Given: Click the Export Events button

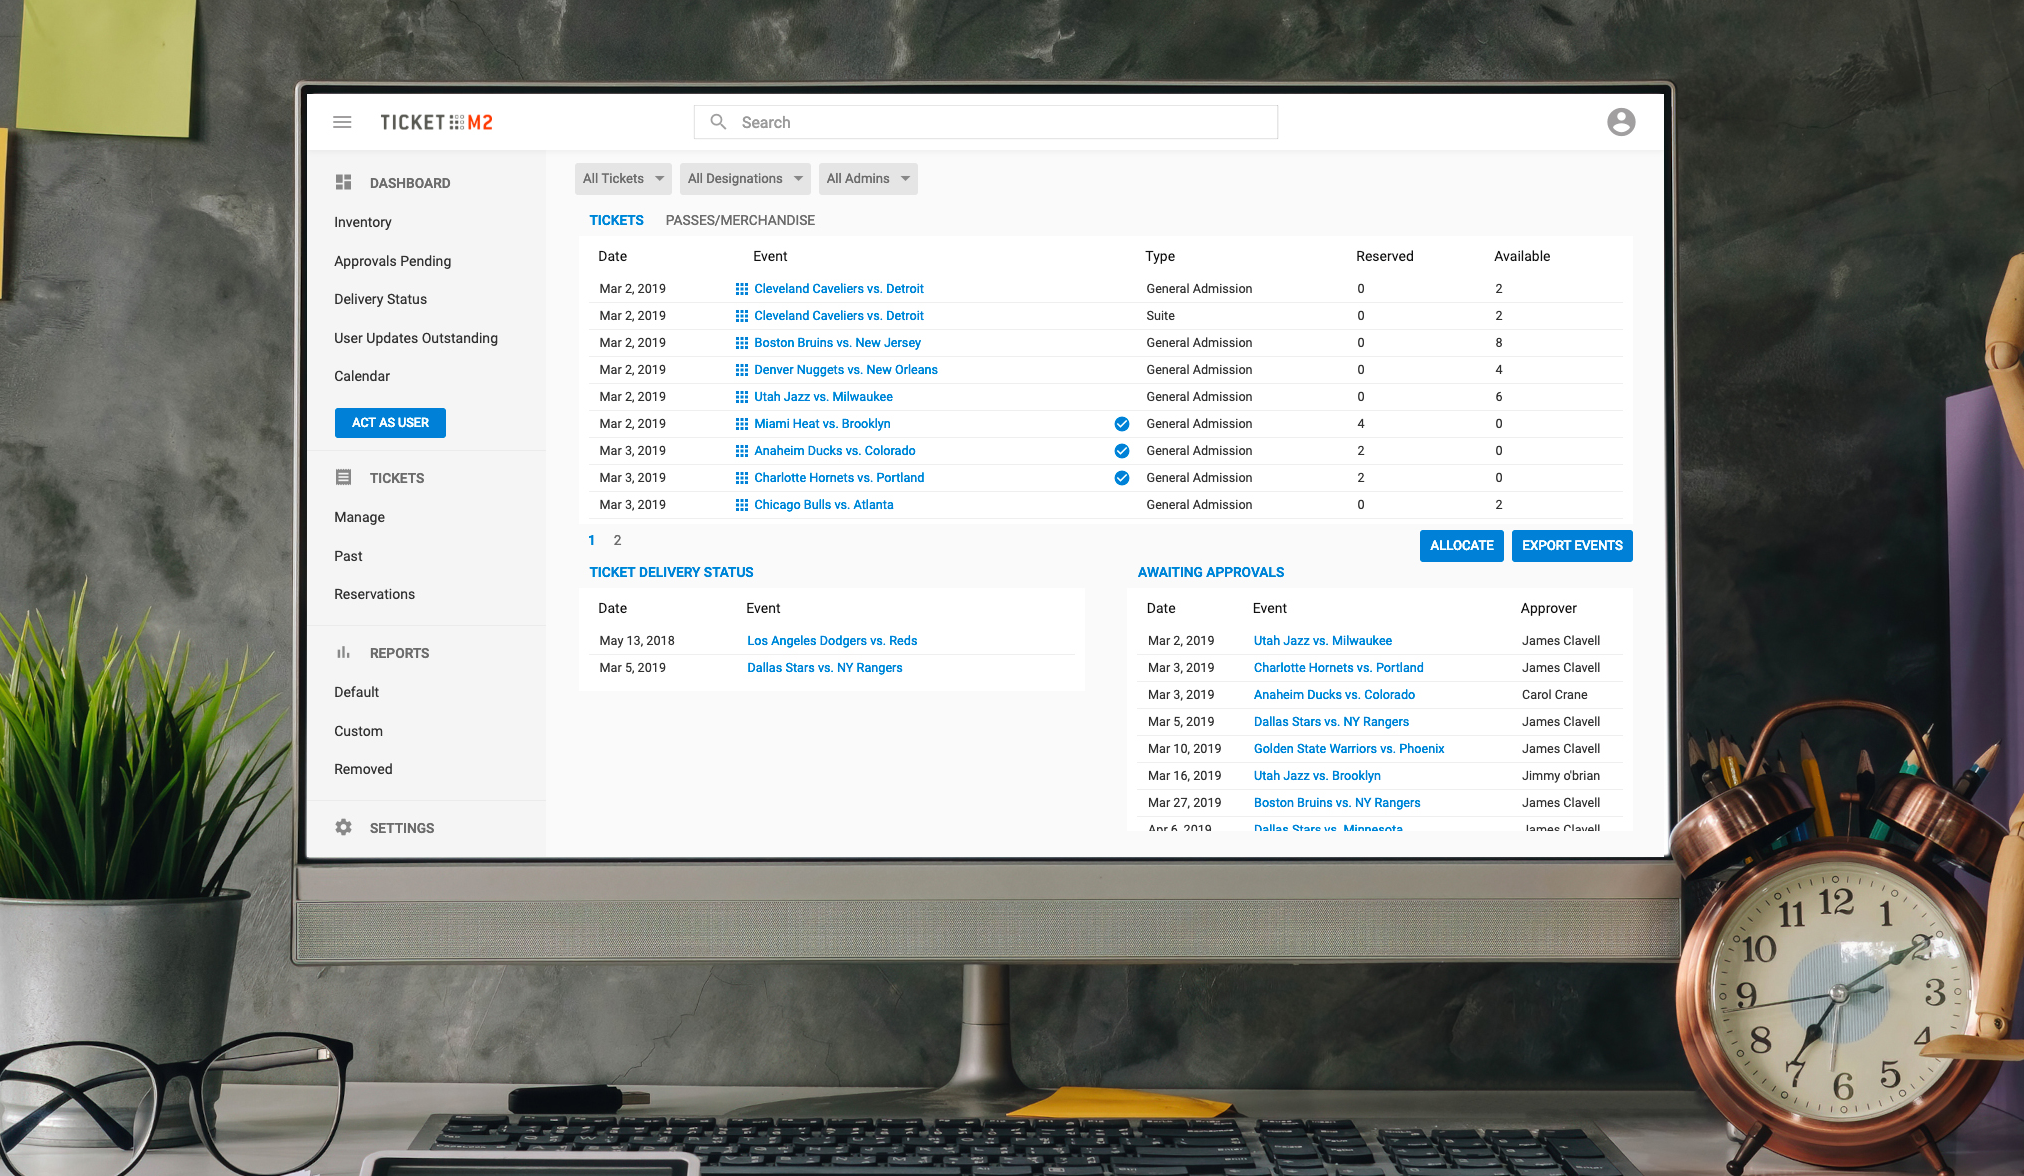Looking at the screenshot, I should (1571, 546).
